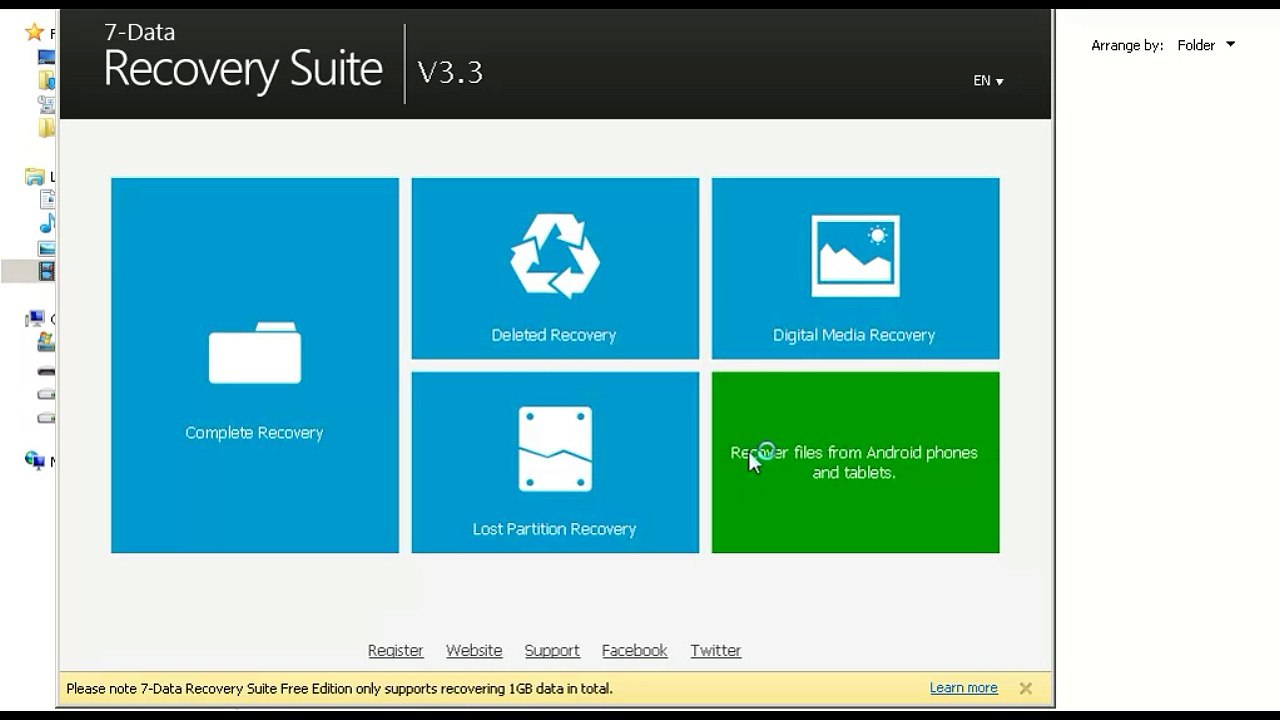Open the Arrange by Folder dropdown in Explorer
Image resolution: width=1280 pixels, height=720 pixels.
1206,45
